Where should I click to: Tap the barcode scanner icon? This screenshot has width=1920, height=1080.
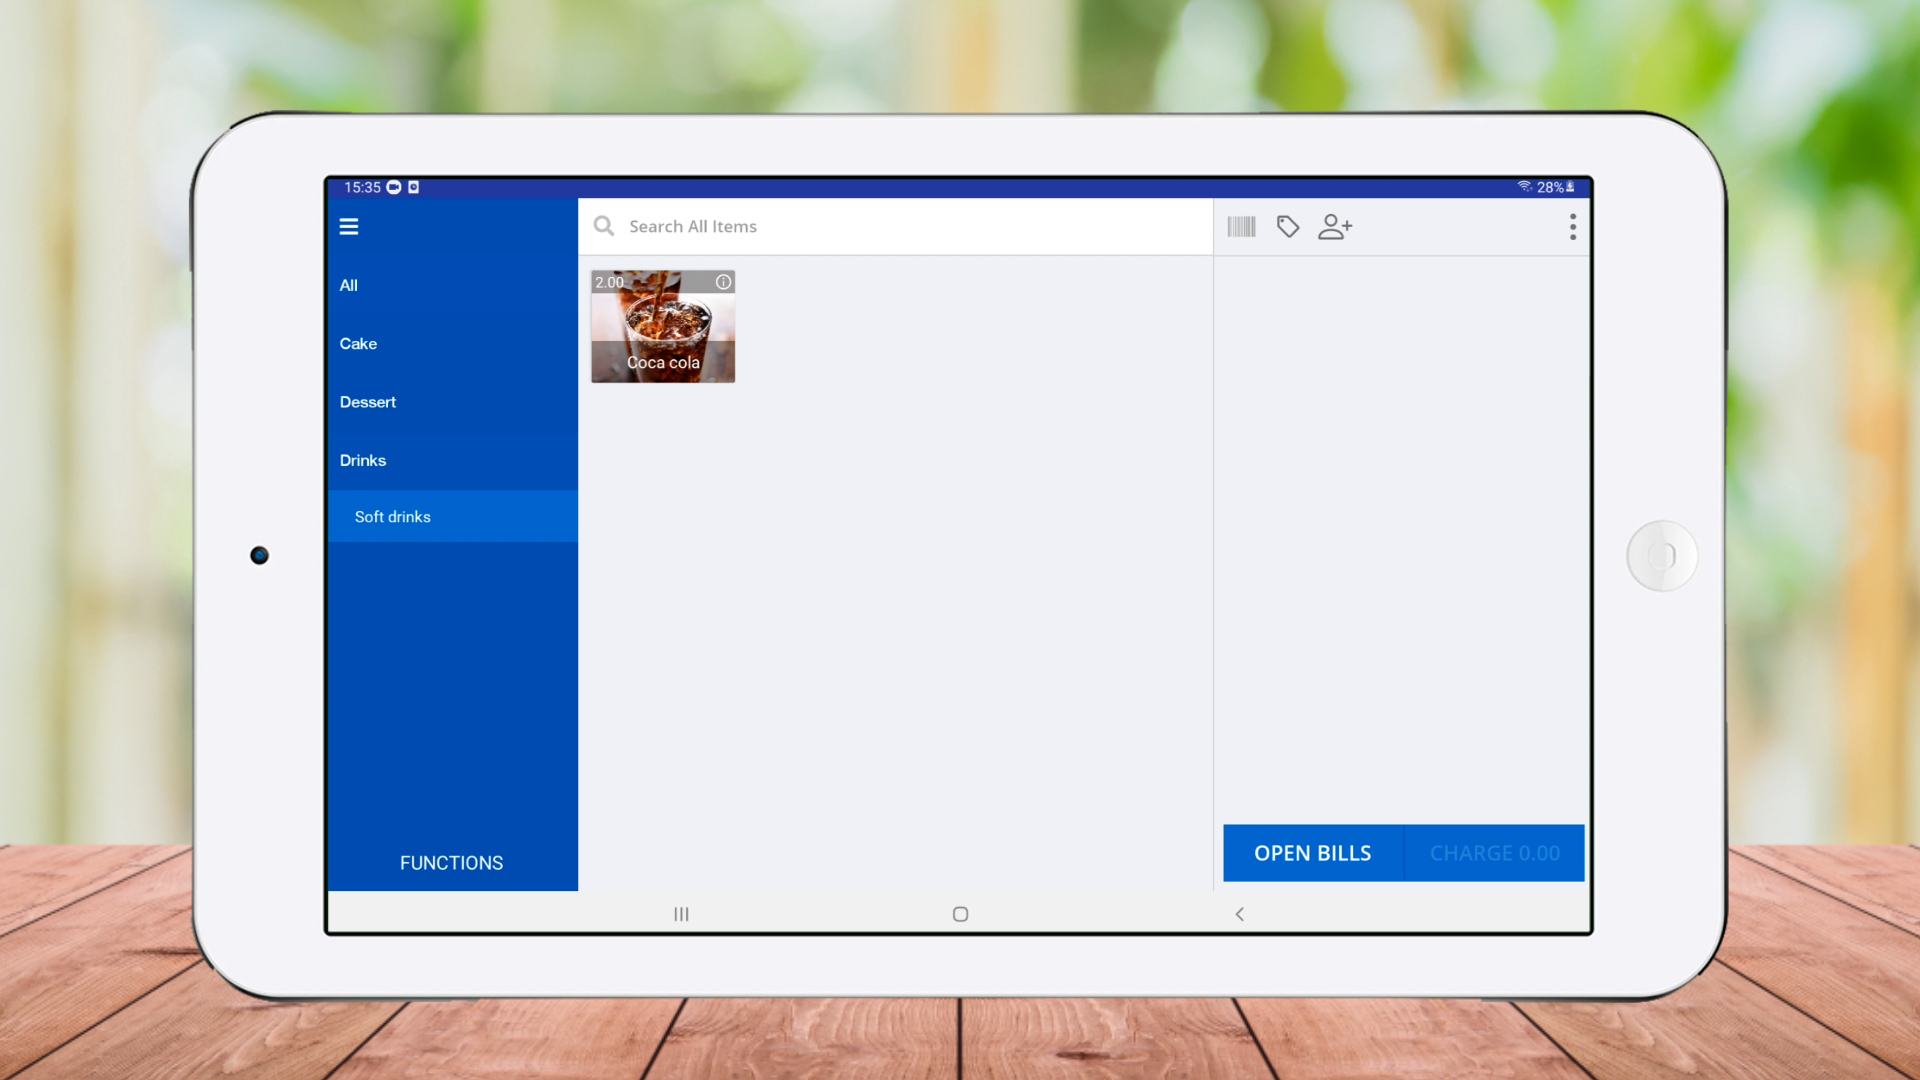click(x=1241, y=227)
